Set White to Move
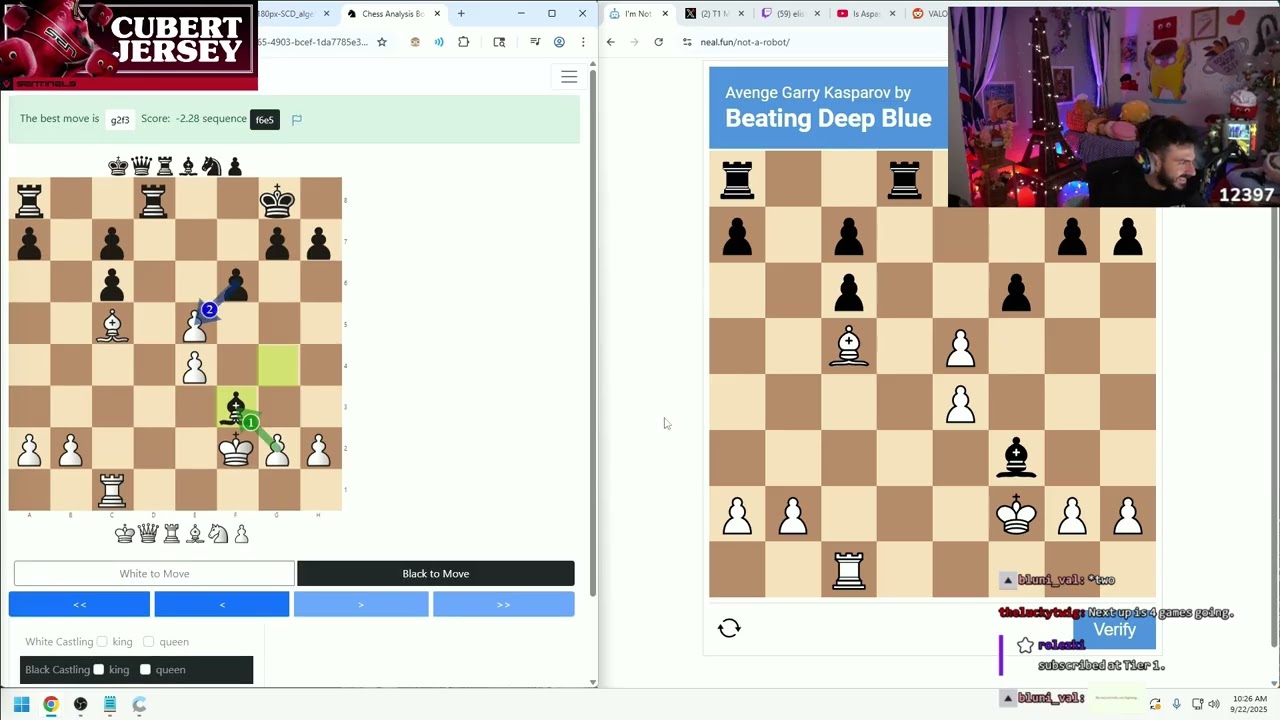 [x=154, y=574]
